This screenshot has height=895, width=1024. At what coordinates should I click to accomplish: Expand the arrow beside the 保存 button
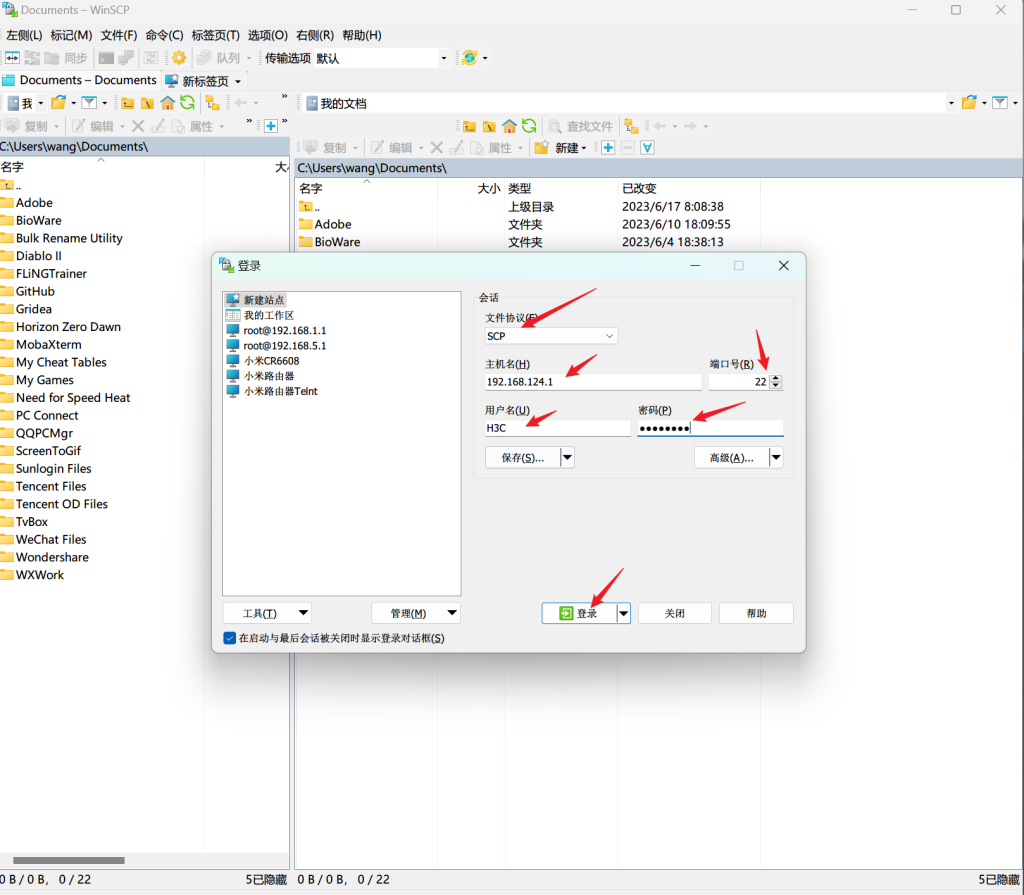[567, 458]
